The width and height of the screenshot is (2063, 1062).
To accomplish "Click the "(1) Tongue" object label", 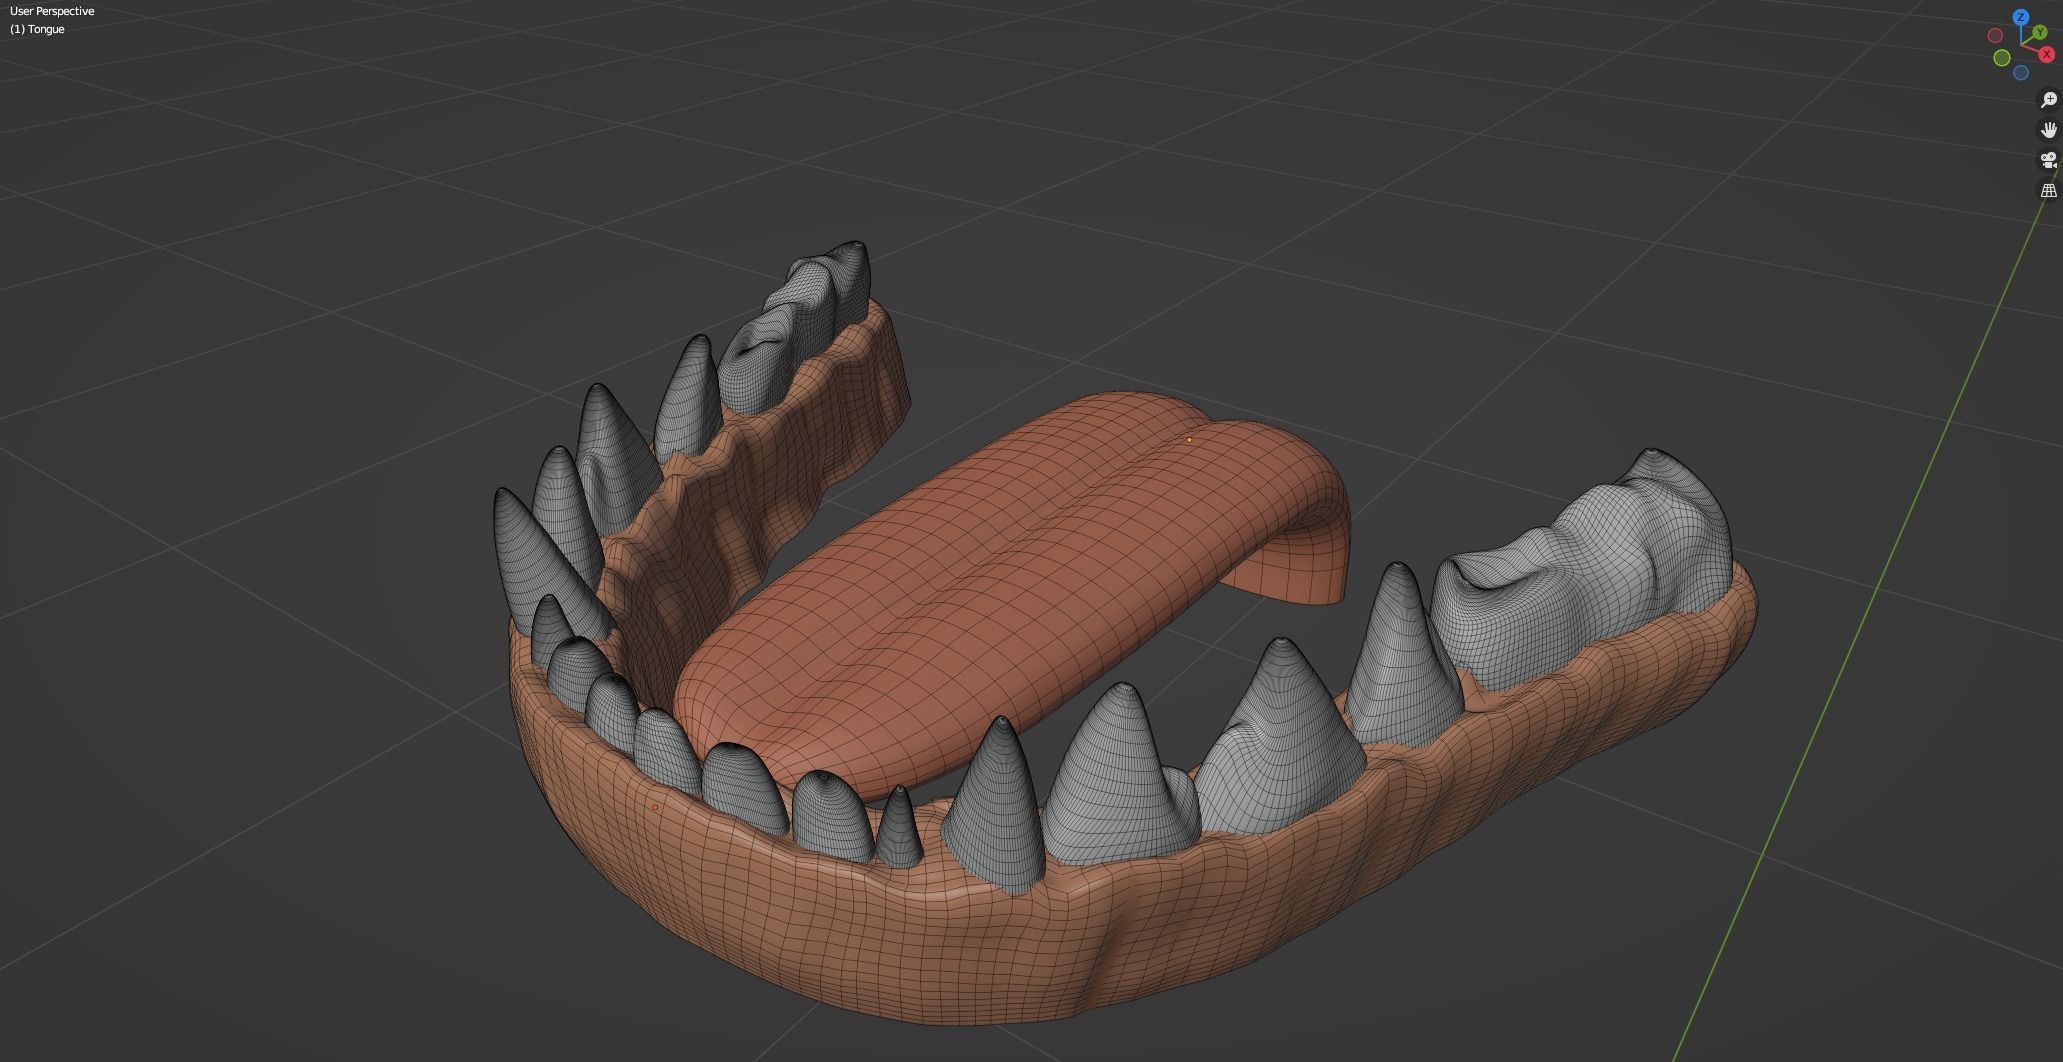I will click(x=37, y=29).
